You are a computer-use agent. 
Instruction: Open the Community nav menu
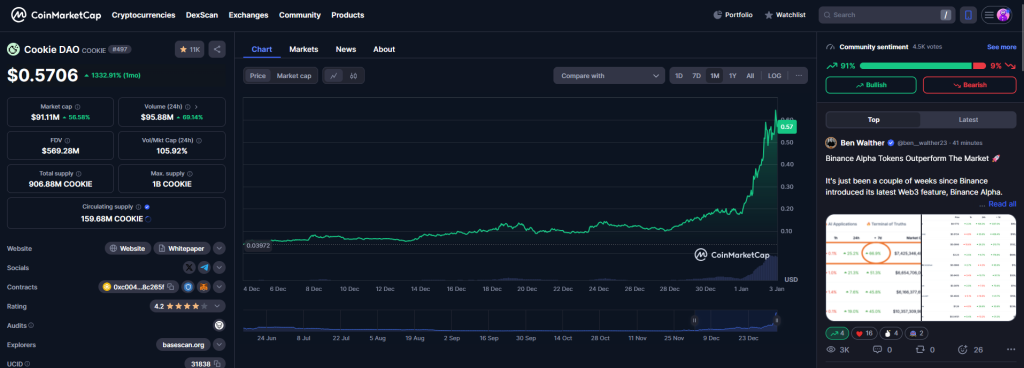[x=300, y=14]
